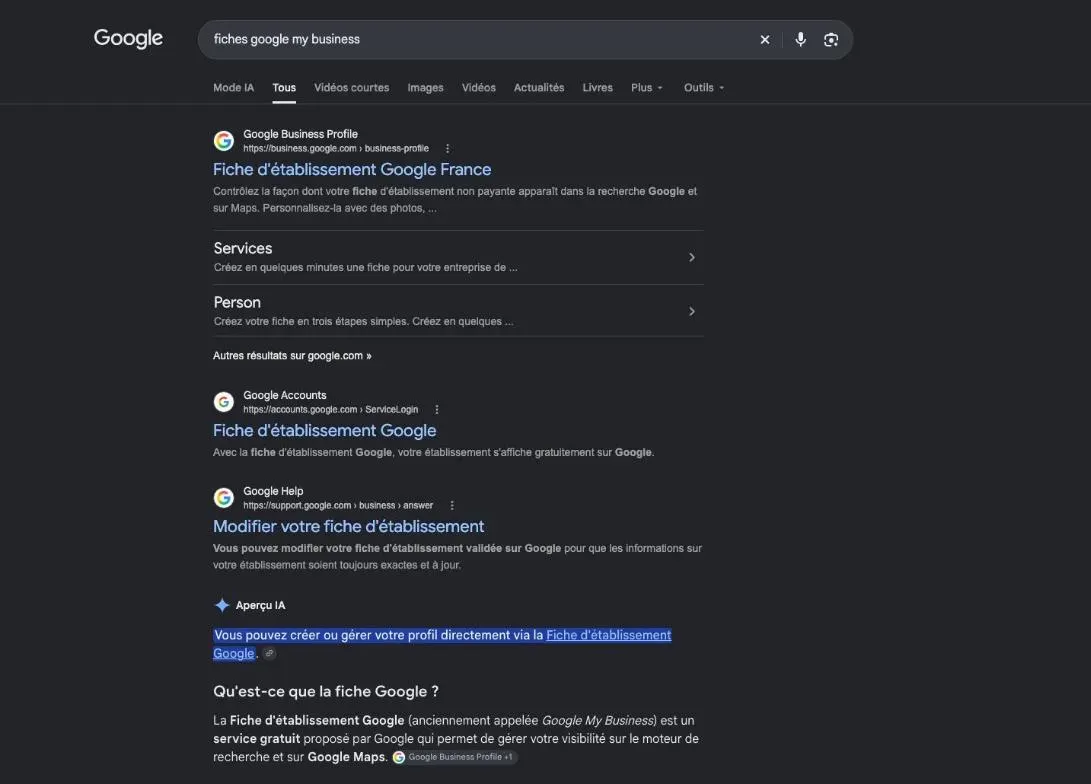Image resolution: width=1091 pixels, height=784 pixels.
Task: Click accounts.google.com ServiceLogin URL
Action: coord(331,410)
